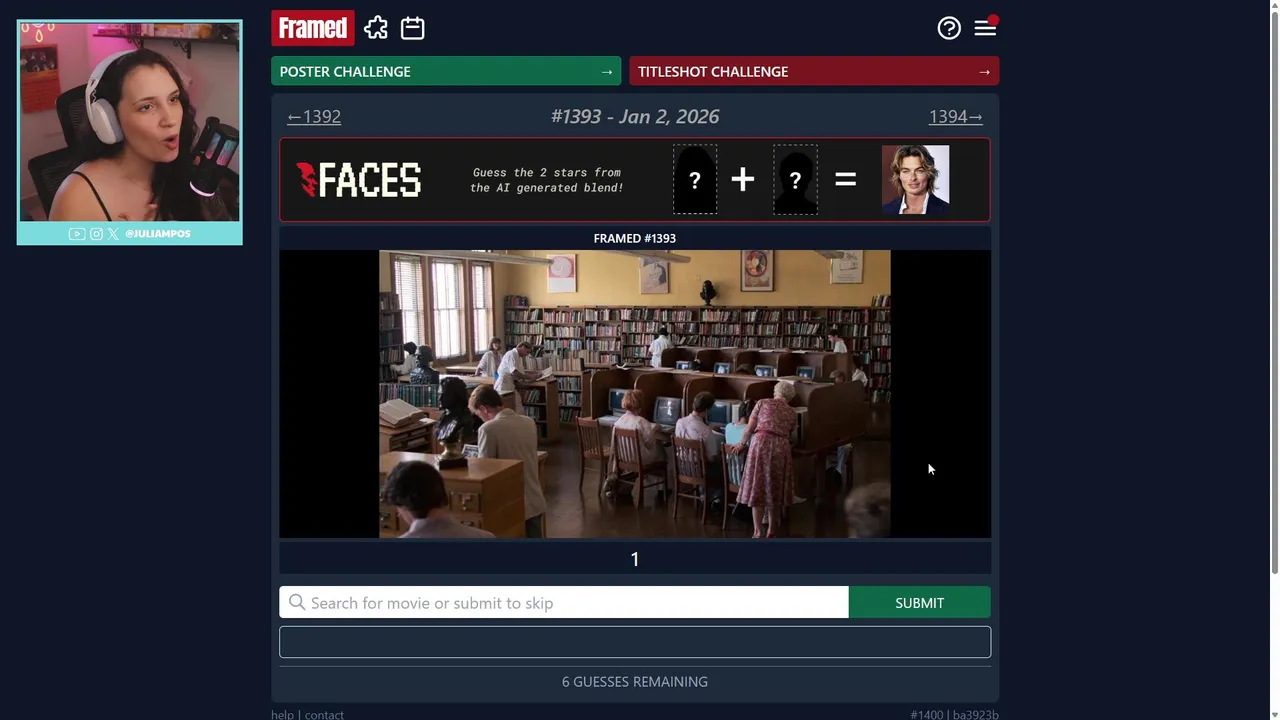The height and width of the screenshot is (720, 1280).
Task: Click the 'Guess the 2 stars' text
Action: click(x=547, y=180)
